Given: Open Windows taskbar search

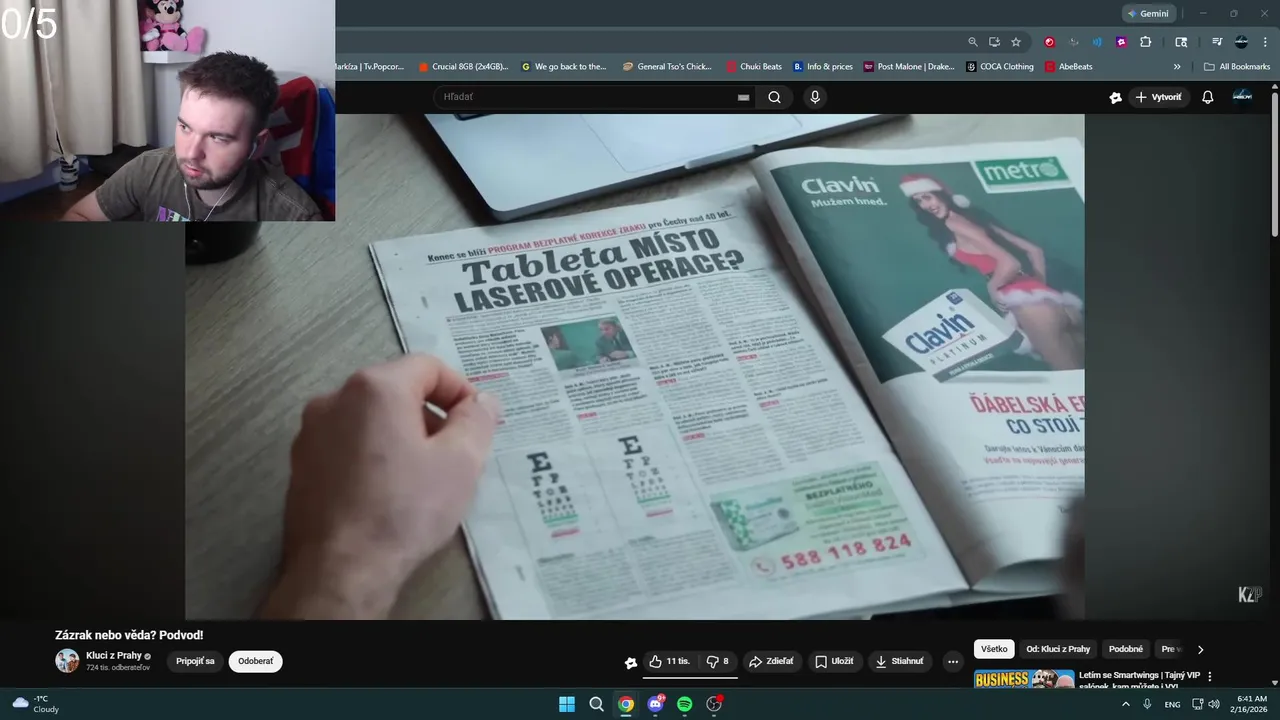Looking at the screenshot, I should click(596, 704).
